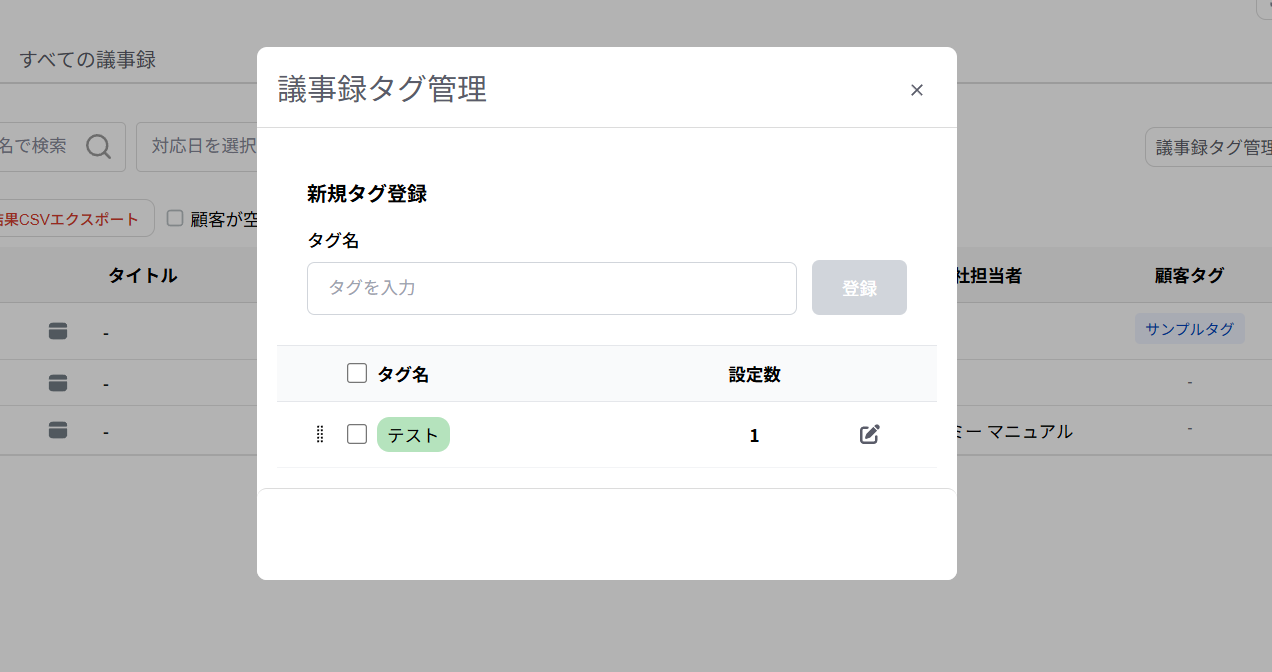Click the drag handle beside テスト tag
1272x672 pixels.
click(x=320, y=434)
